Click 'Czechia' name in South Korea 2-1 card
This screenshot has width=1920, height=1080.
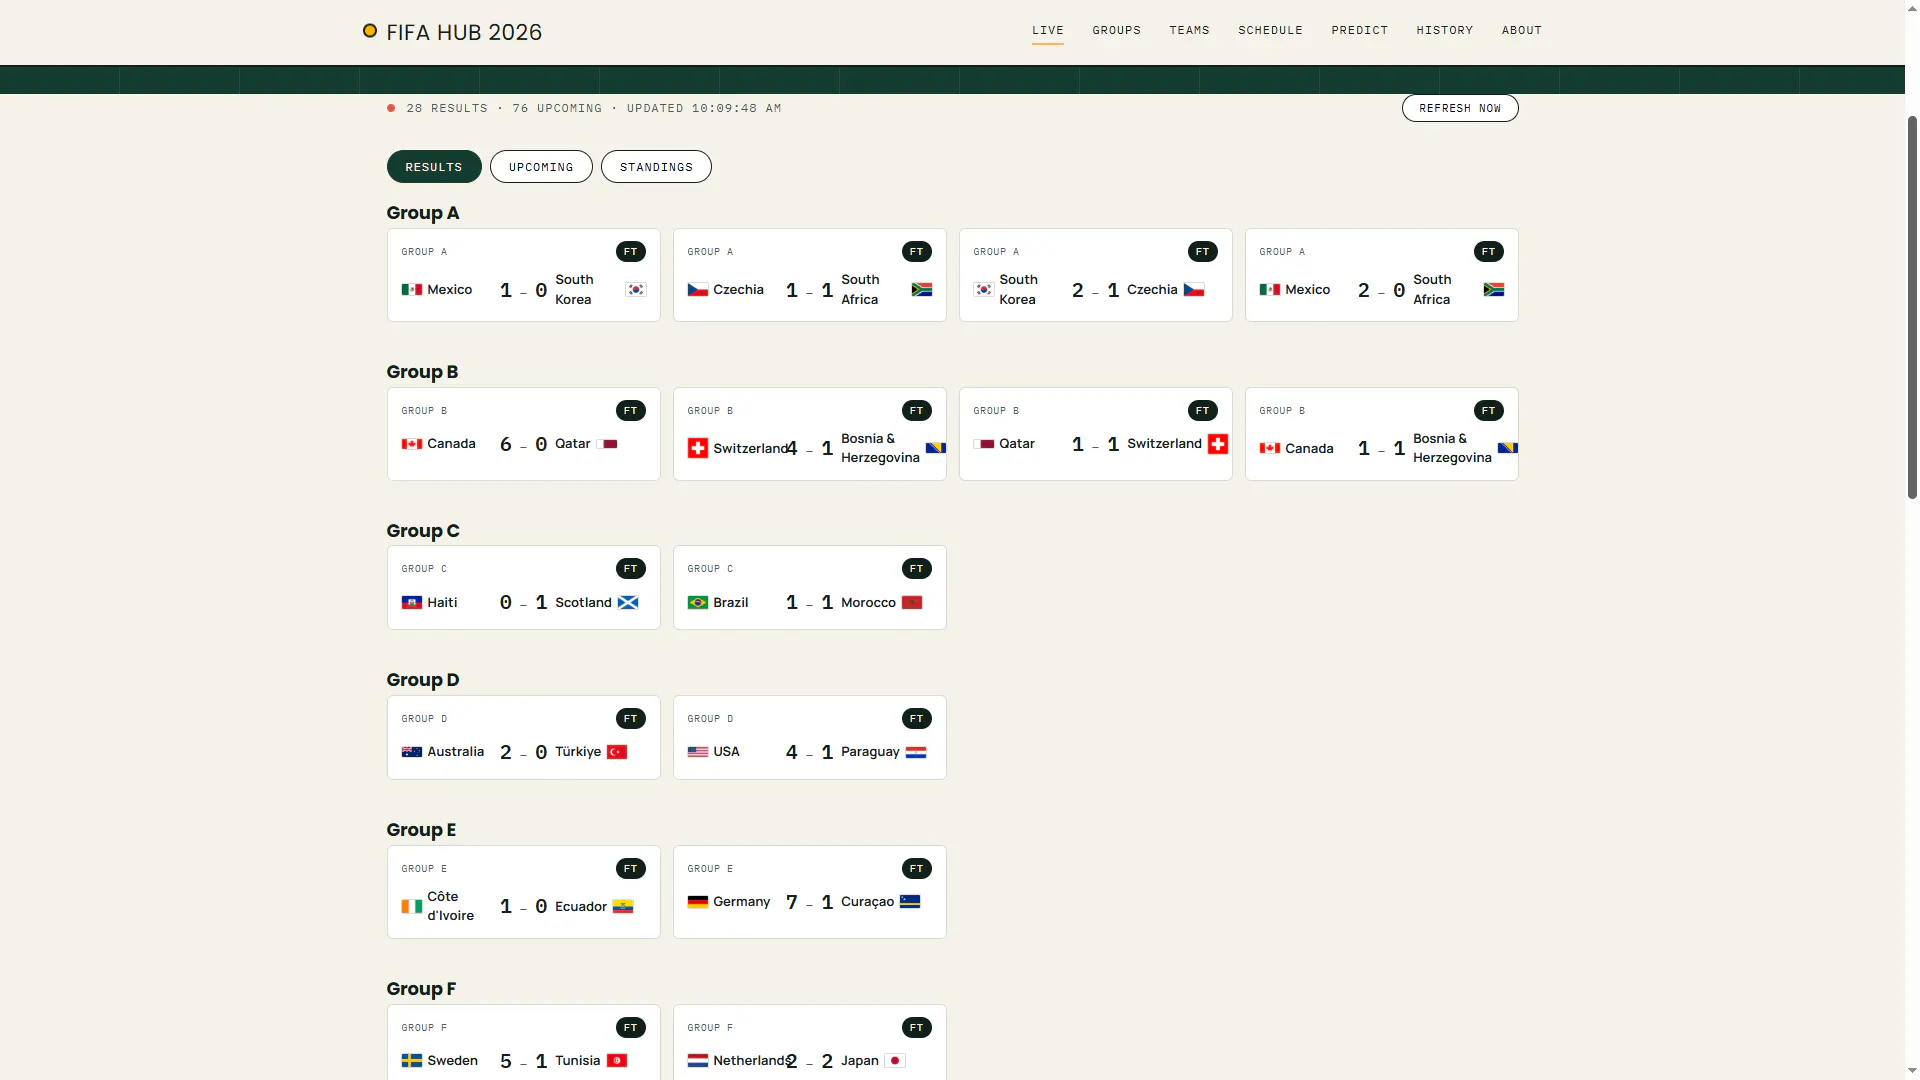(1152, 290)
